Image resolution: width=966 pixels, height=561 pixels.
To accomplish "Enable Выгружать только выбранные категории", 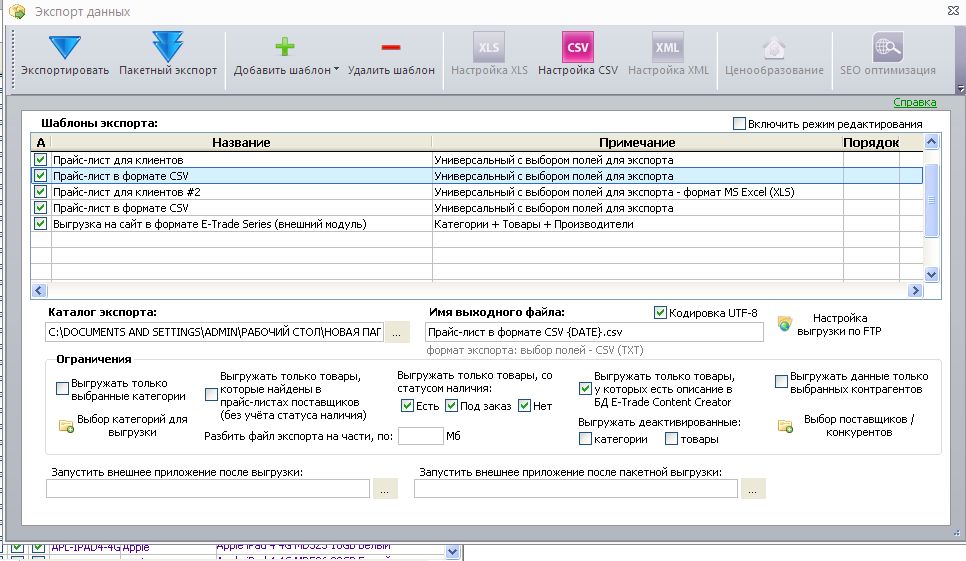I will [x=62, y=389].
